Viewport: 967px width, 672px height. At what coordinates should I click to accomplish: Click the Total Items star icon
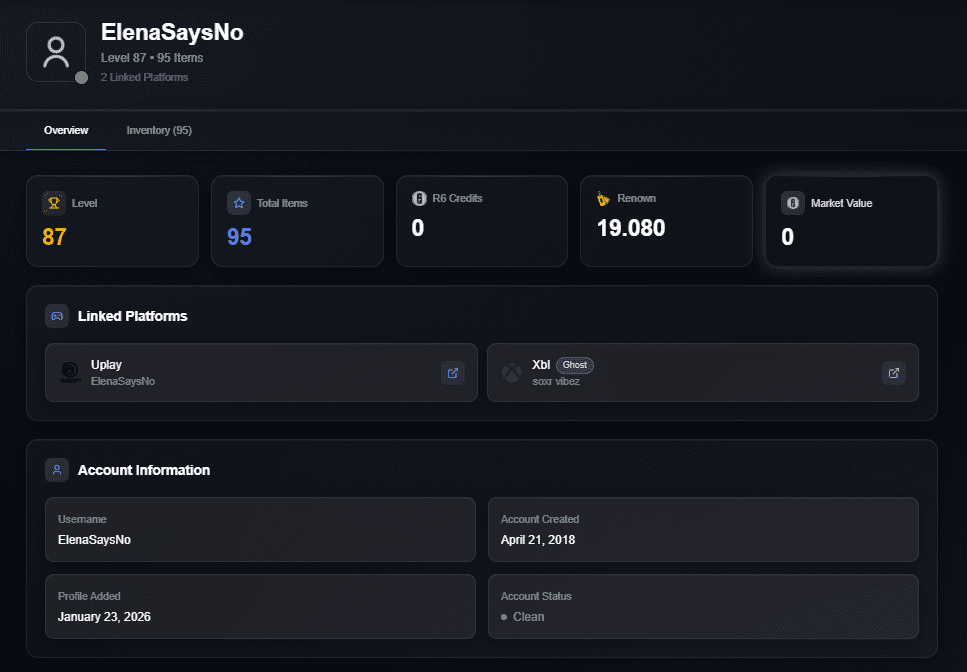239,203
